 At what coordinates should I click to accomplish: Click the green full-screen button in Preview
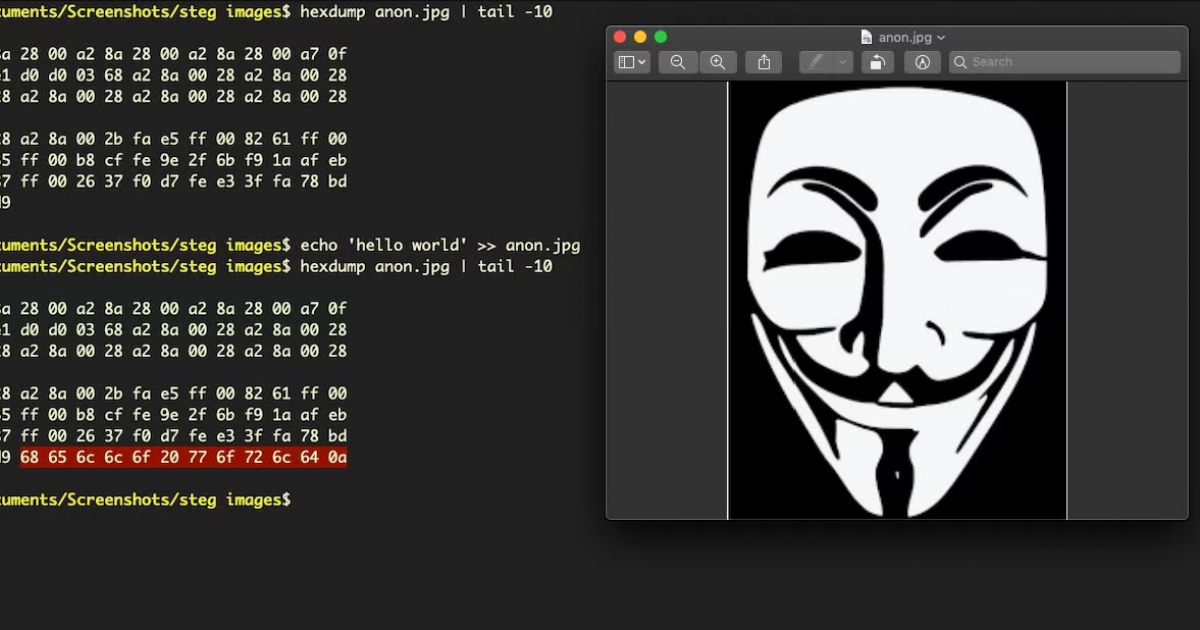(661, 37)
